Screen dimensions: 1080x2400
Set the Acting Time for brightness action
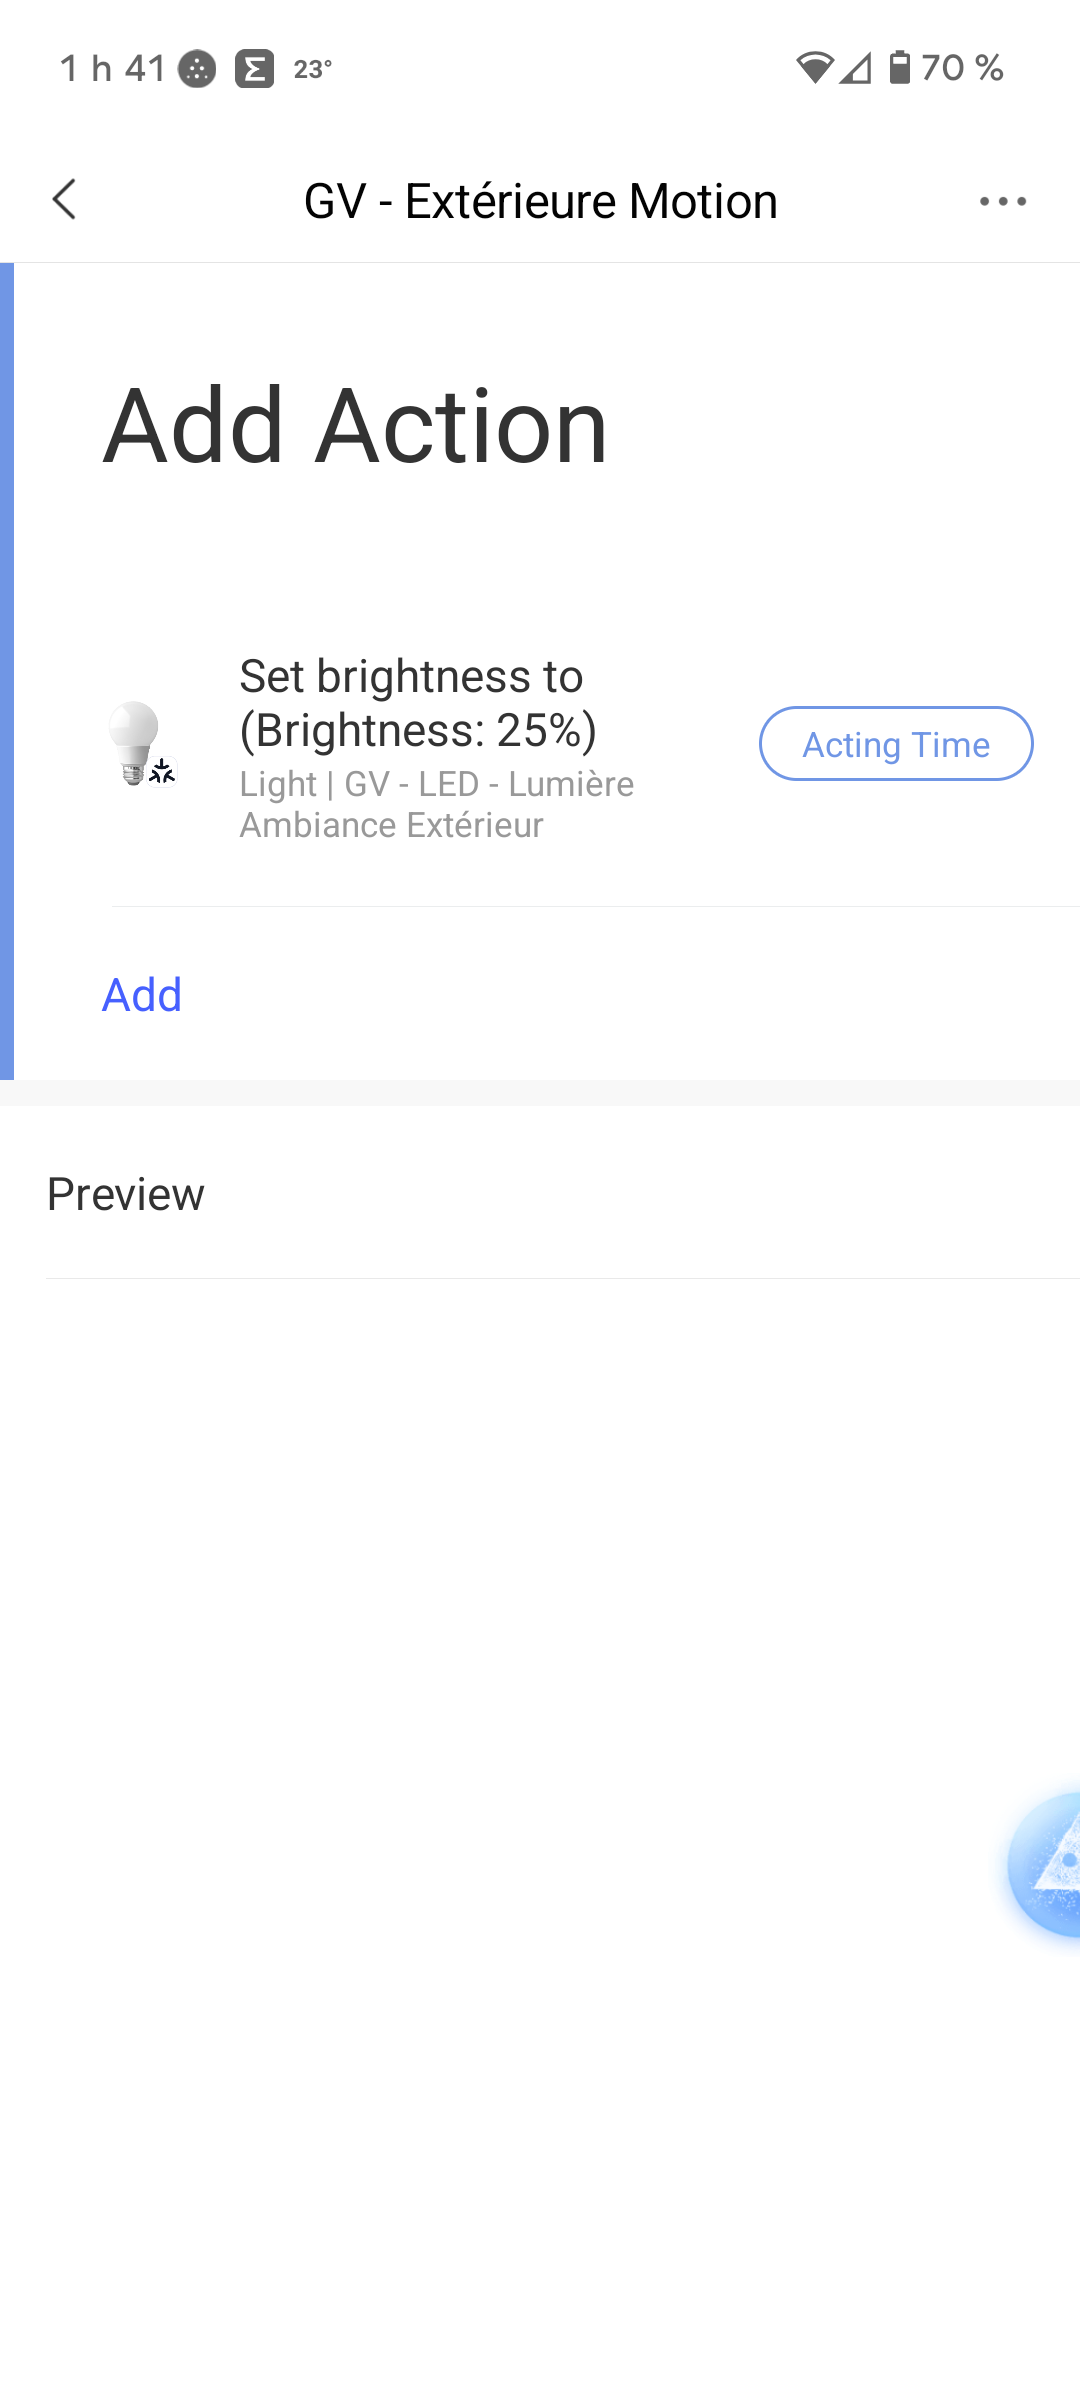click(896, 744)
